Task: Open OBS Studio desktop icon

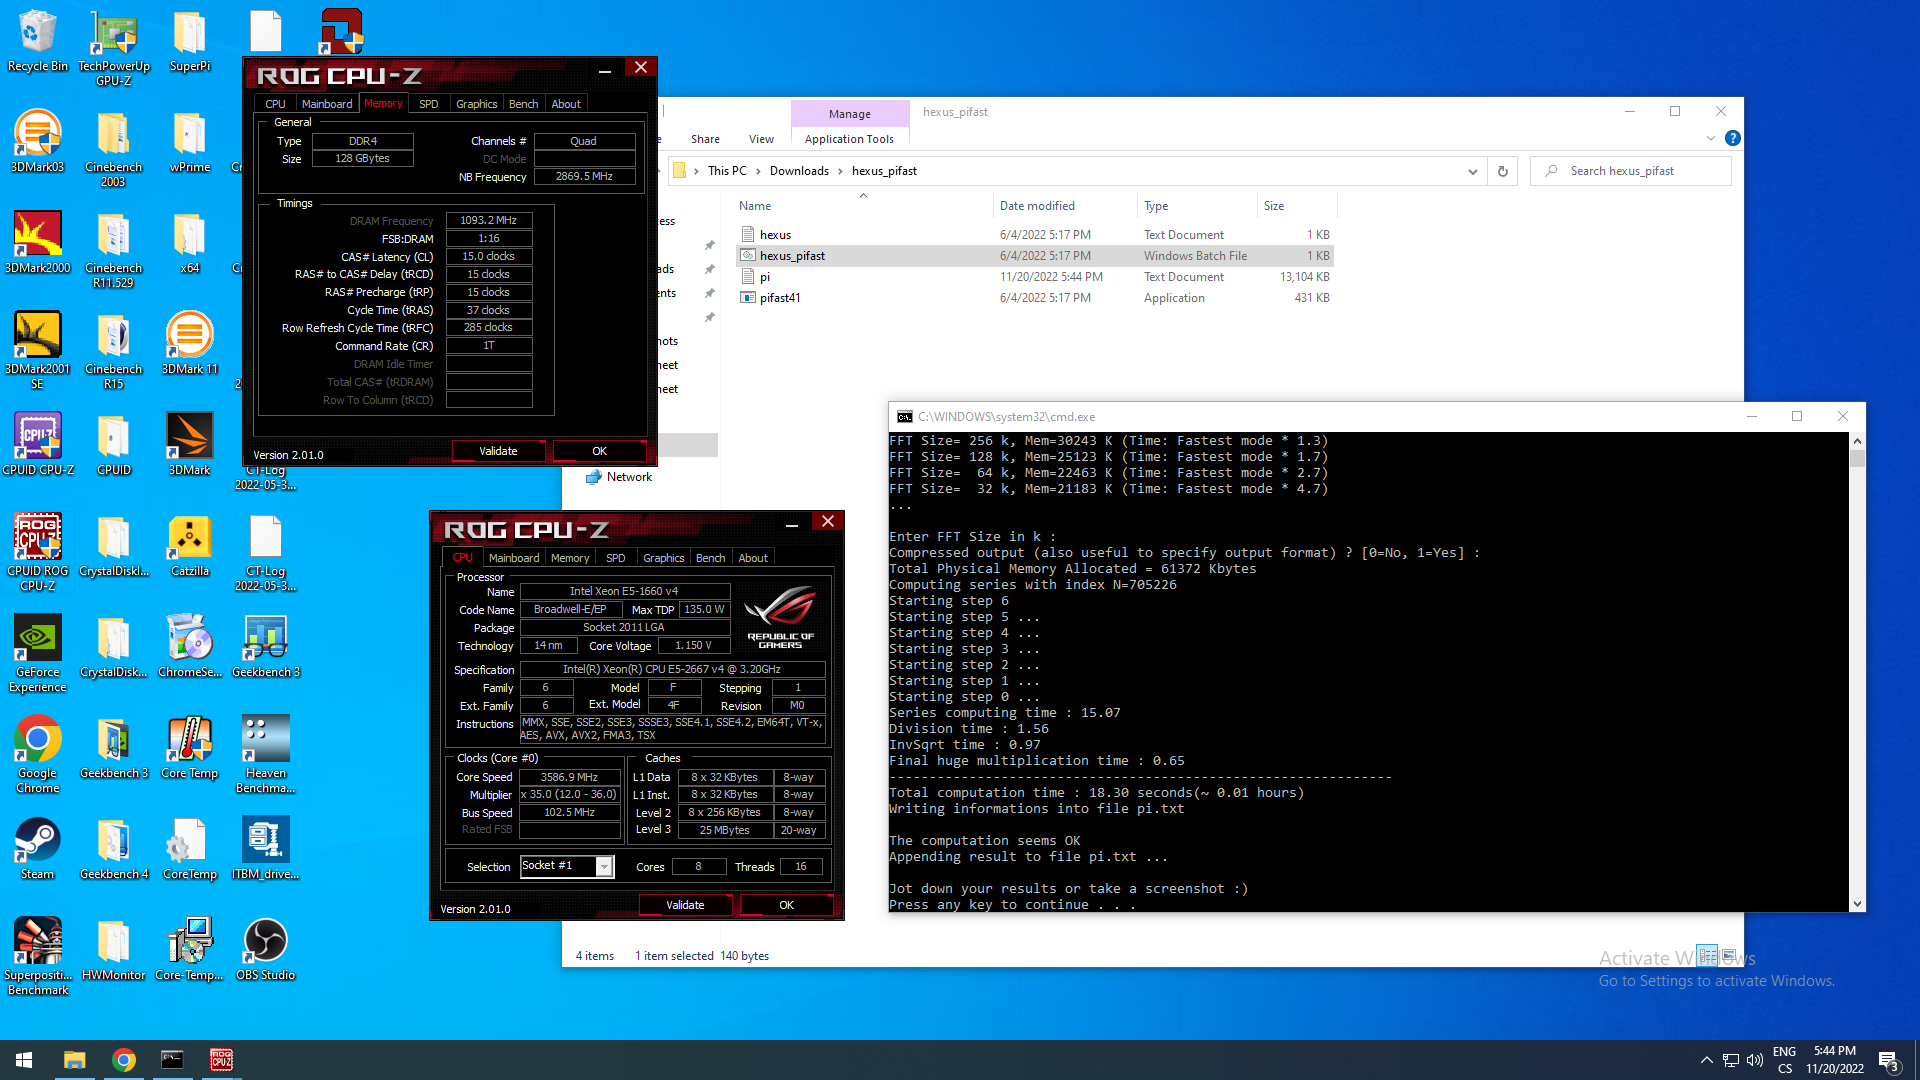Action: pos(265,950)
